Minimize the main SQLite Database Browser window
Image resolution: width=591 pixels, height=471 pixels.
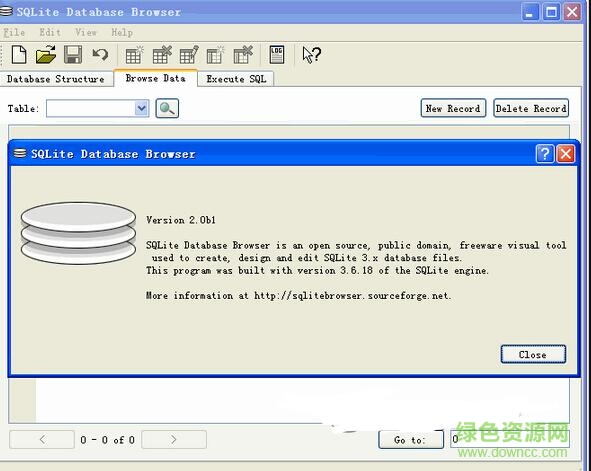pos(530,12)
